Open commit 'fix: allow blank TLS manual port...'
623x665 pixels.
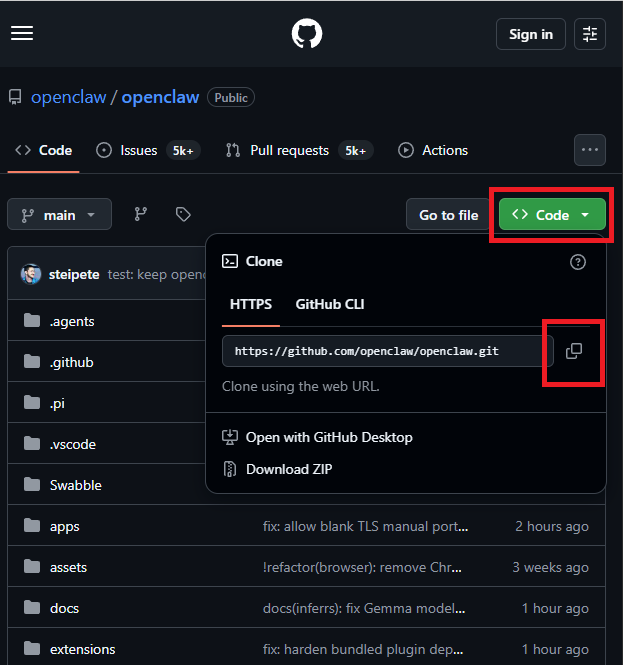pos(366,526)
